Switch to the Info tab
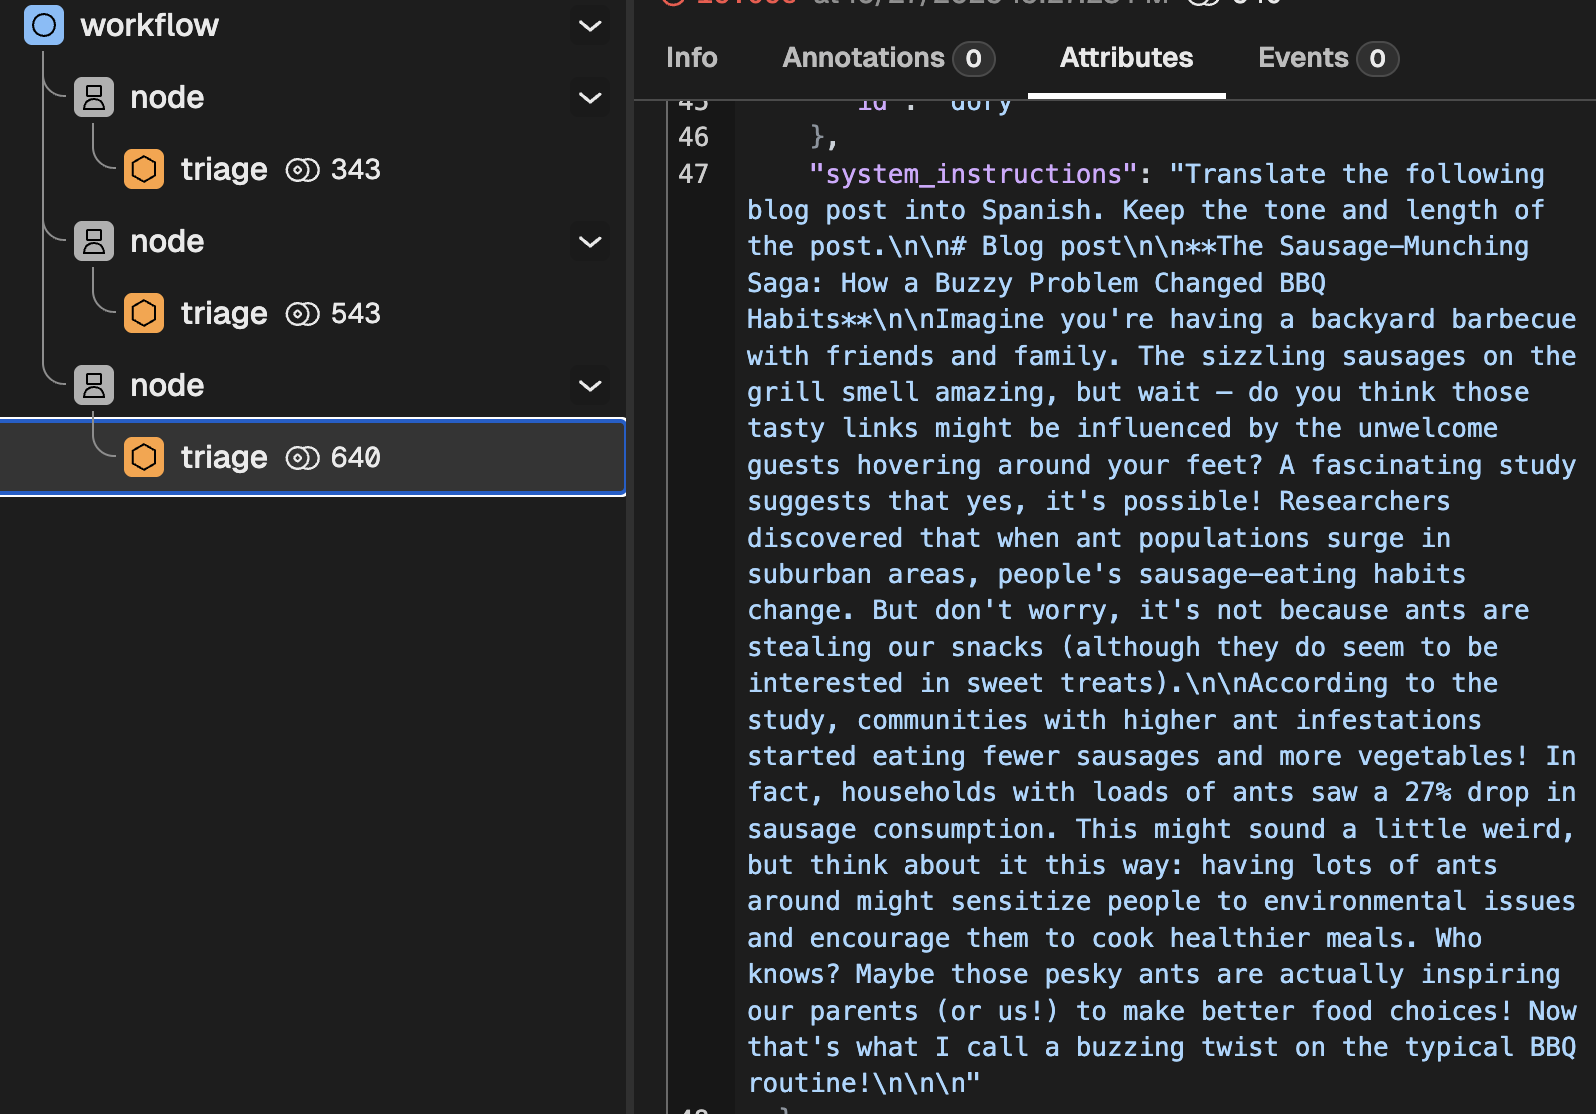Screen dimensions: 1596x1114 click(692, 58)
